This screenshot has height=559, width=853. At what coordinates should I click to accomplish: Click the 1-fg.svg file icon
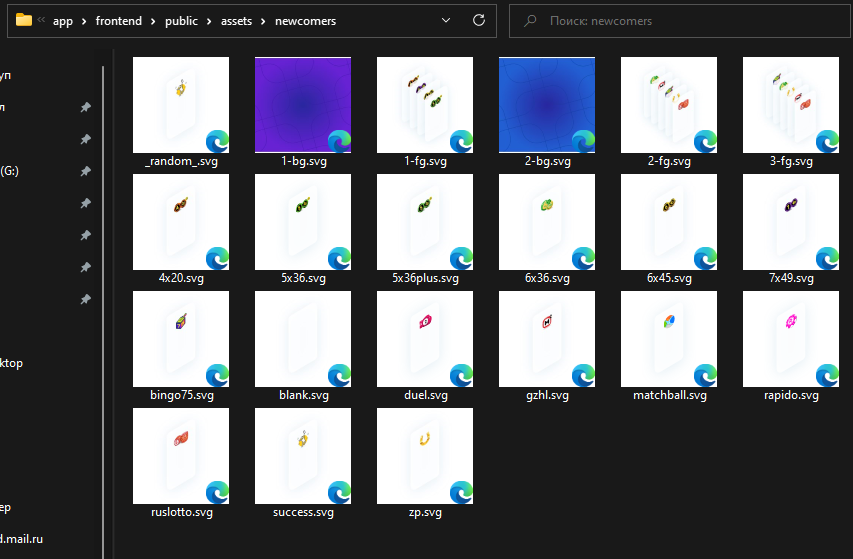click(425, 105)
